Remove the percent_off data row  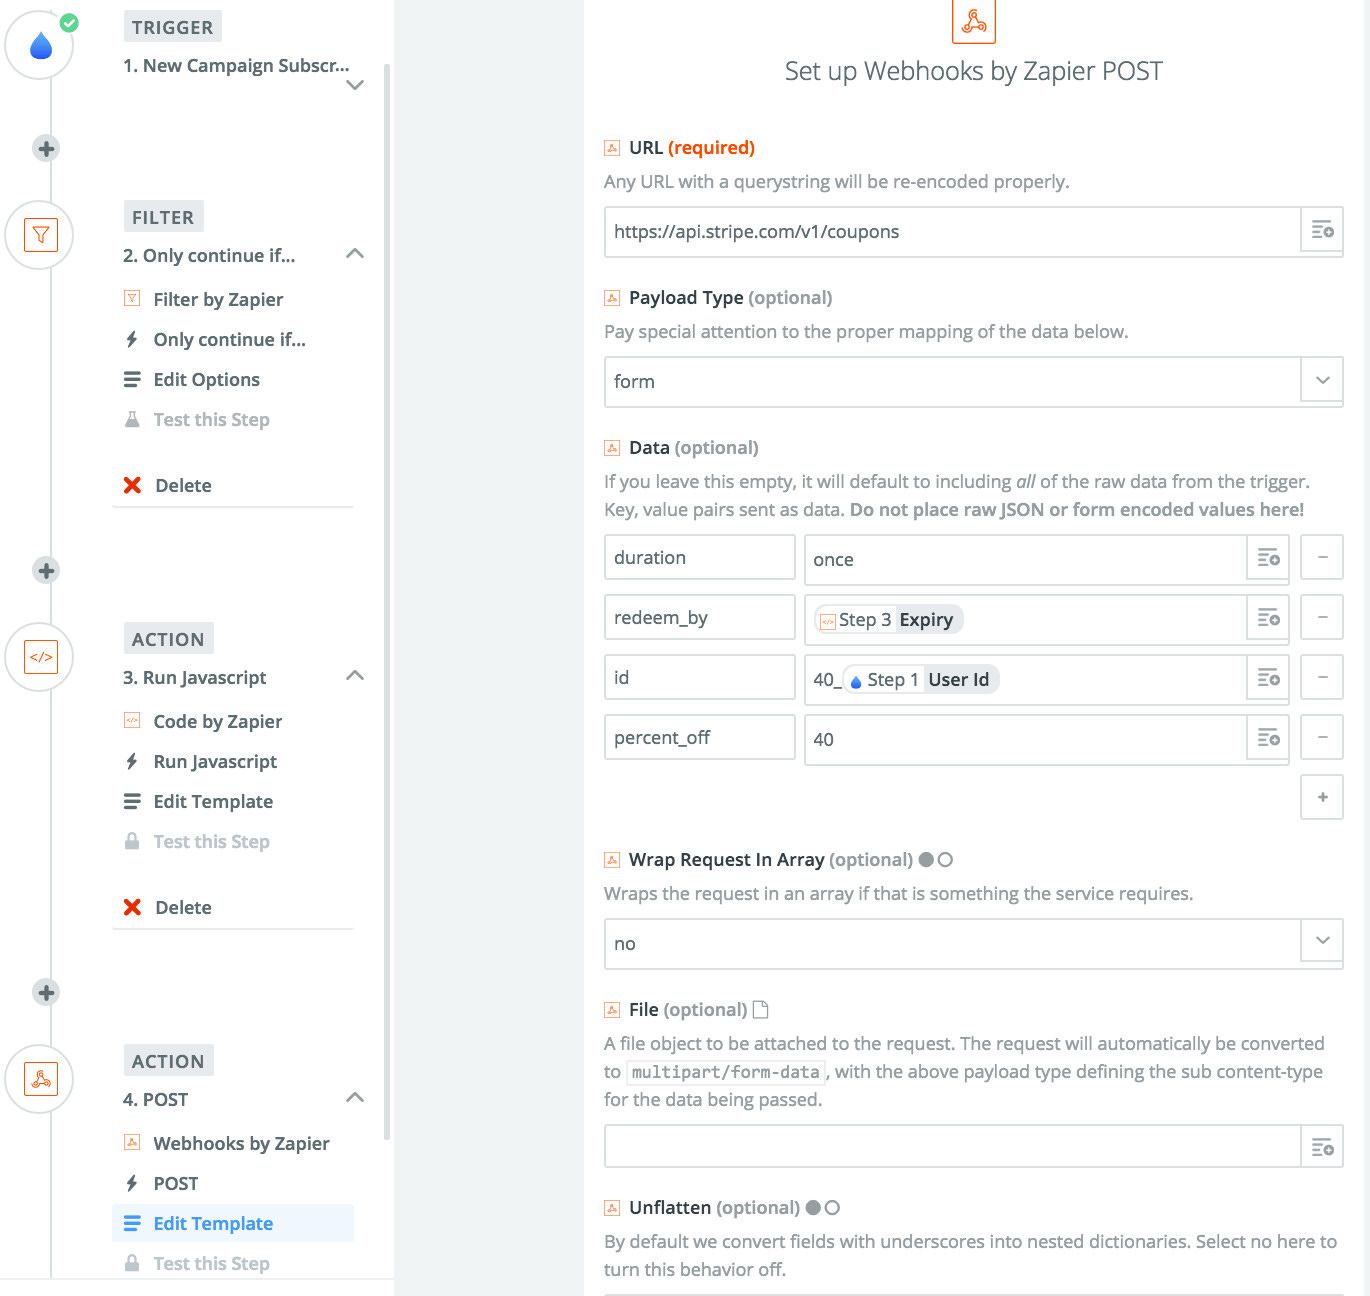pyautogui.click(x=1322, y=738)
